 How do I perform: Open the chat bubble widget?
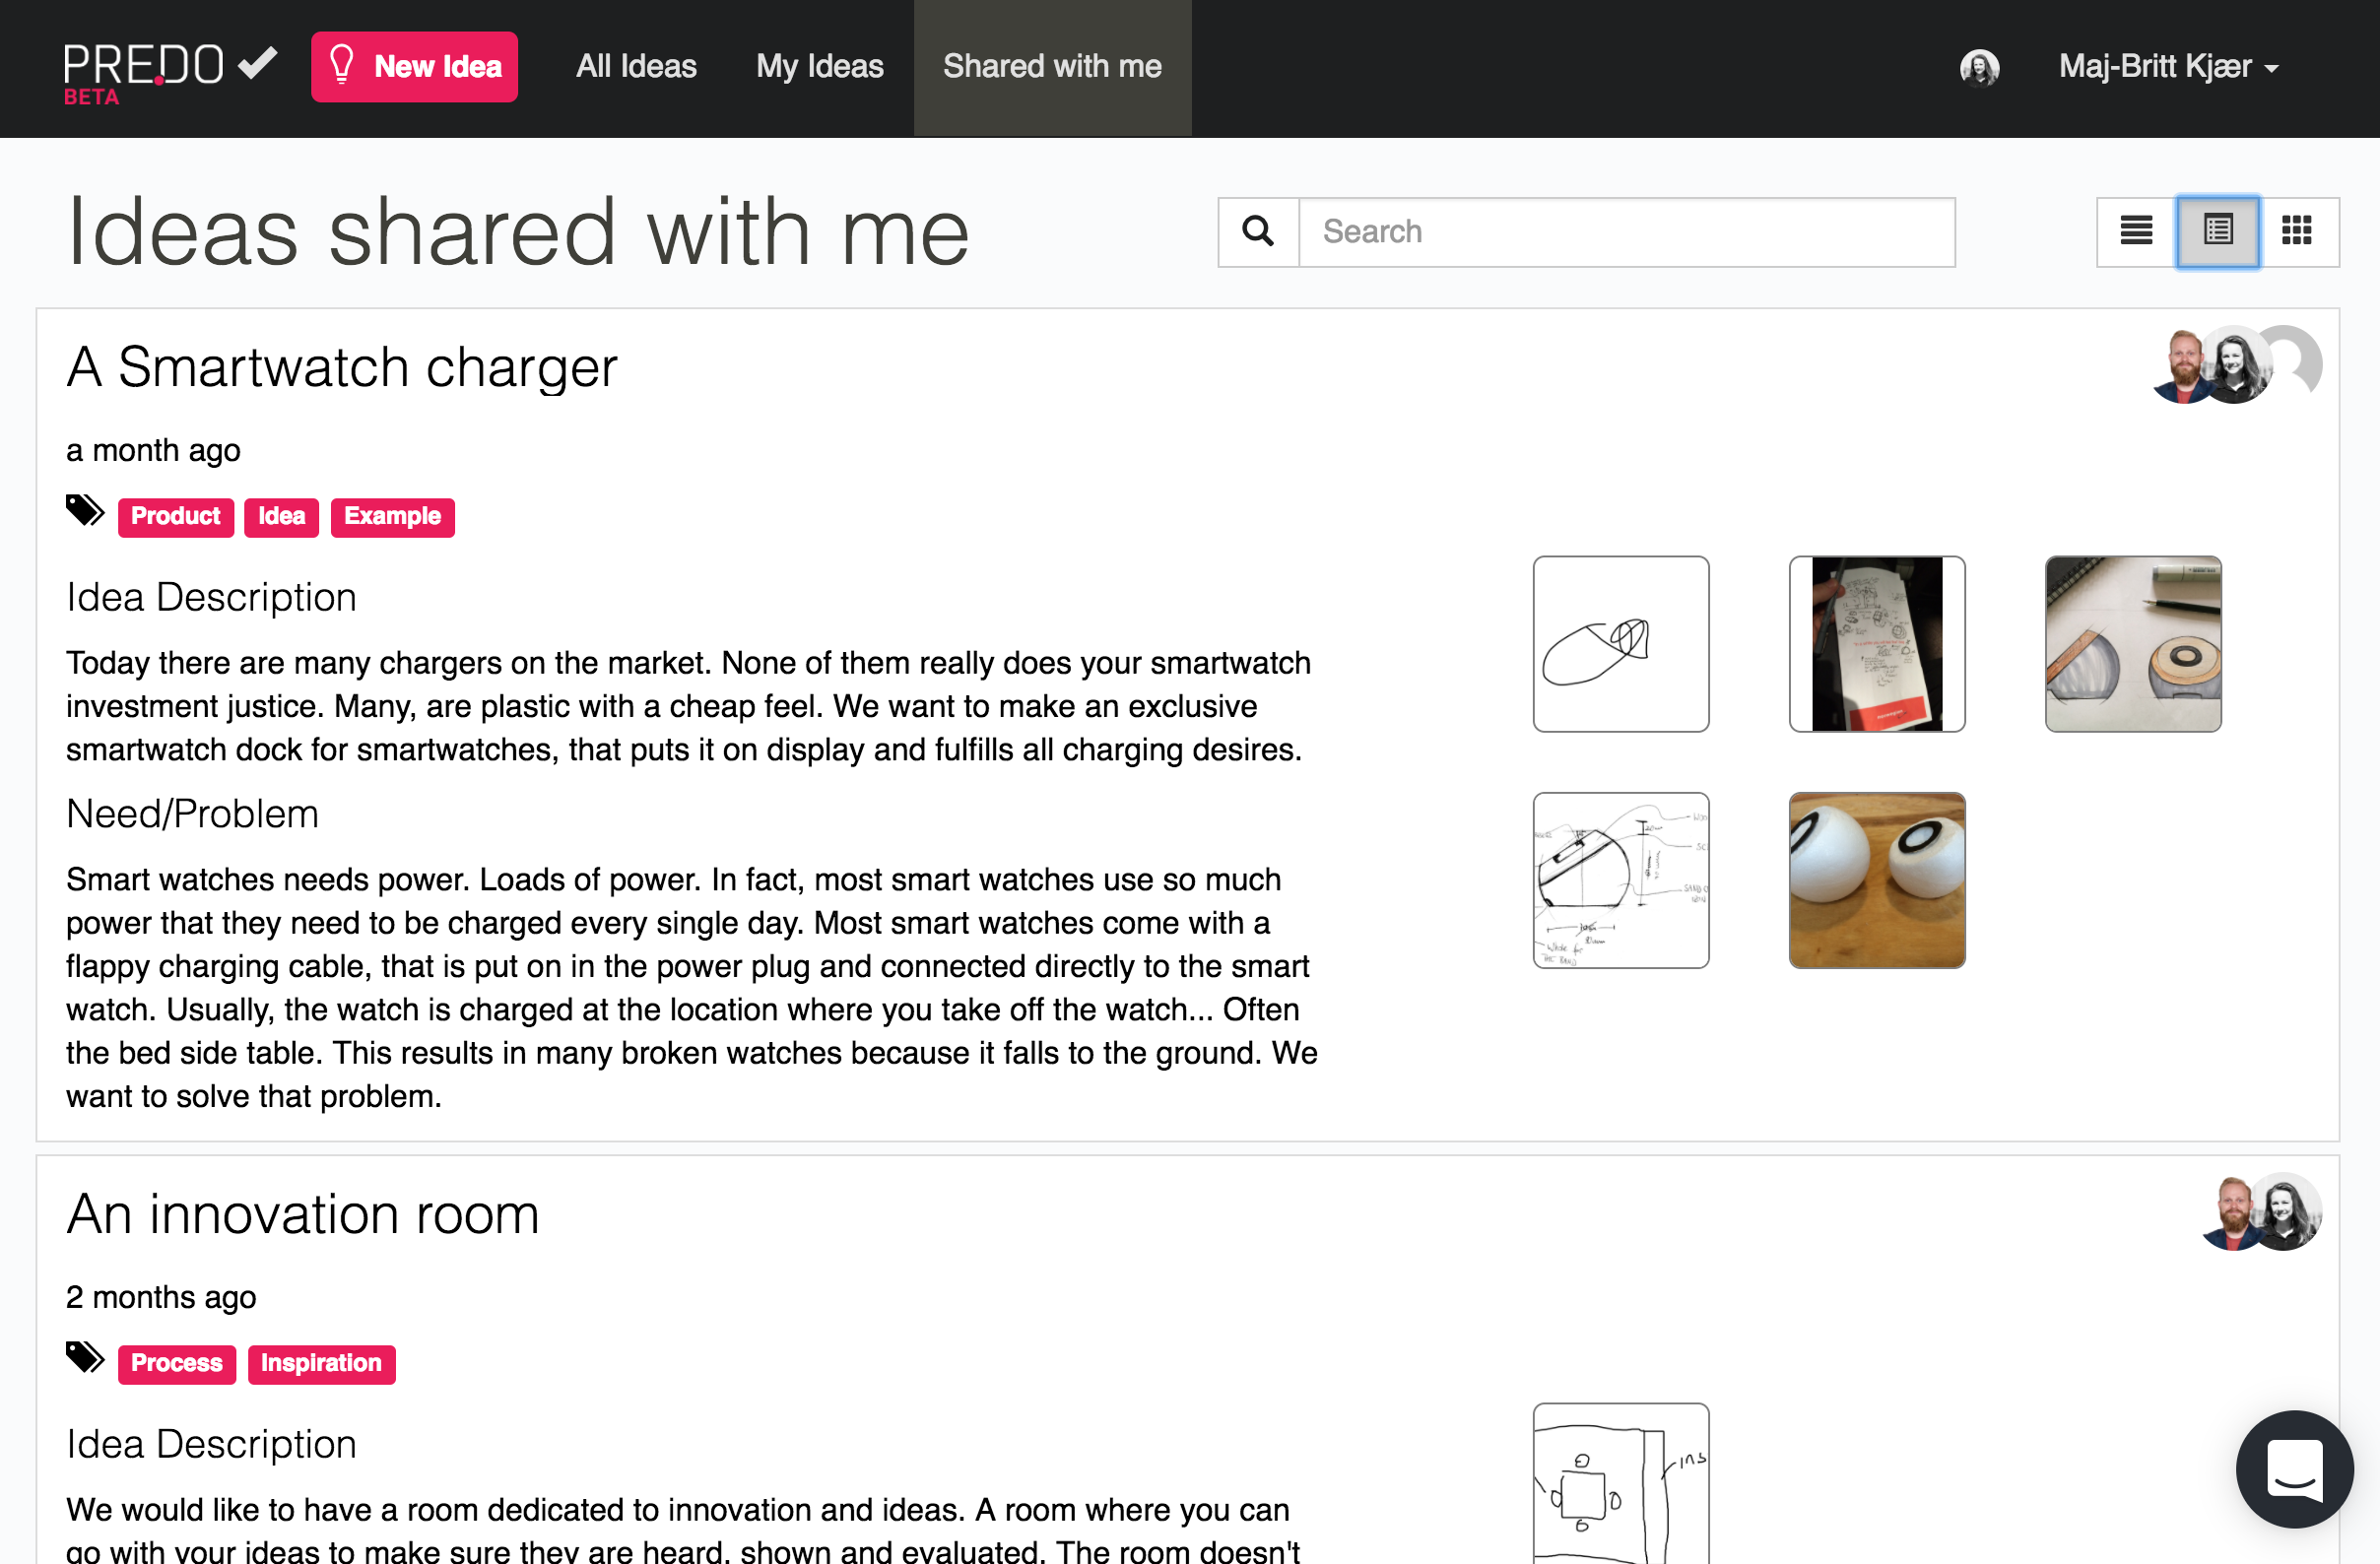[x=2294, y=1468]
